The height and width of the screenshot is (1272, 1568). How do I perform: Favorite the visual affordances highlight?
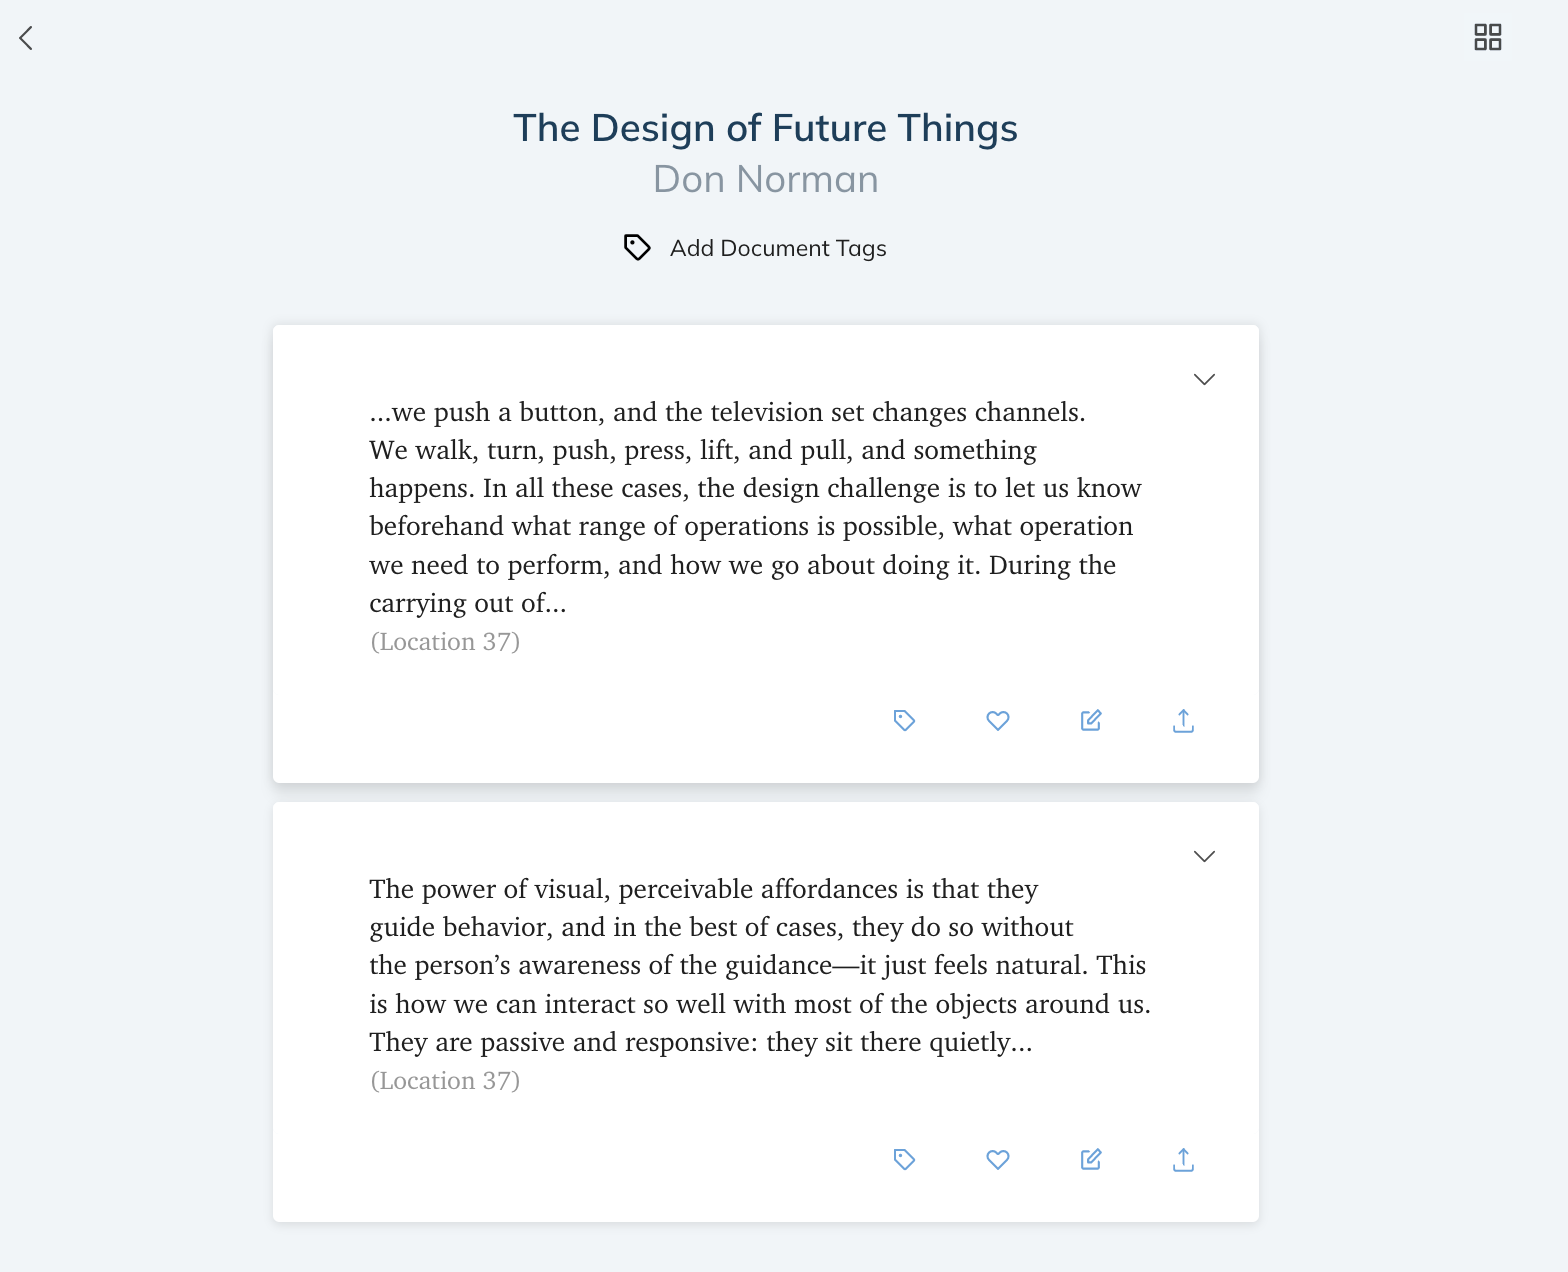(x=997, y=1159)
